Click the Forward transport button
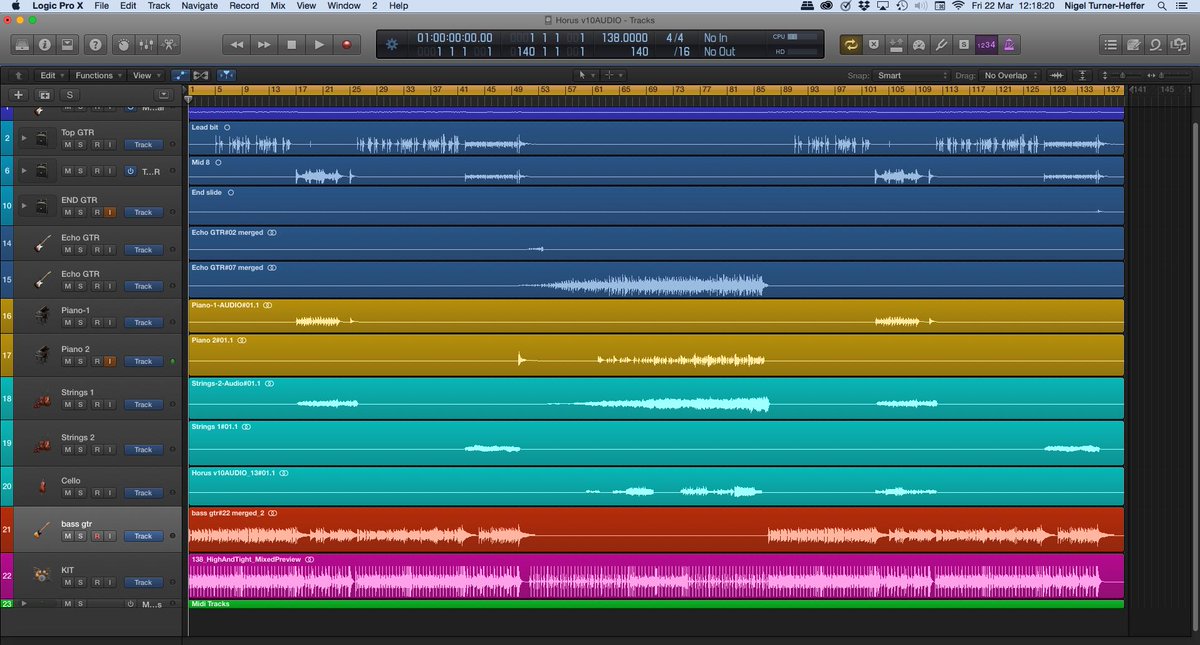The height and width of the screenshot is (645, 1200). coord(264,45)
